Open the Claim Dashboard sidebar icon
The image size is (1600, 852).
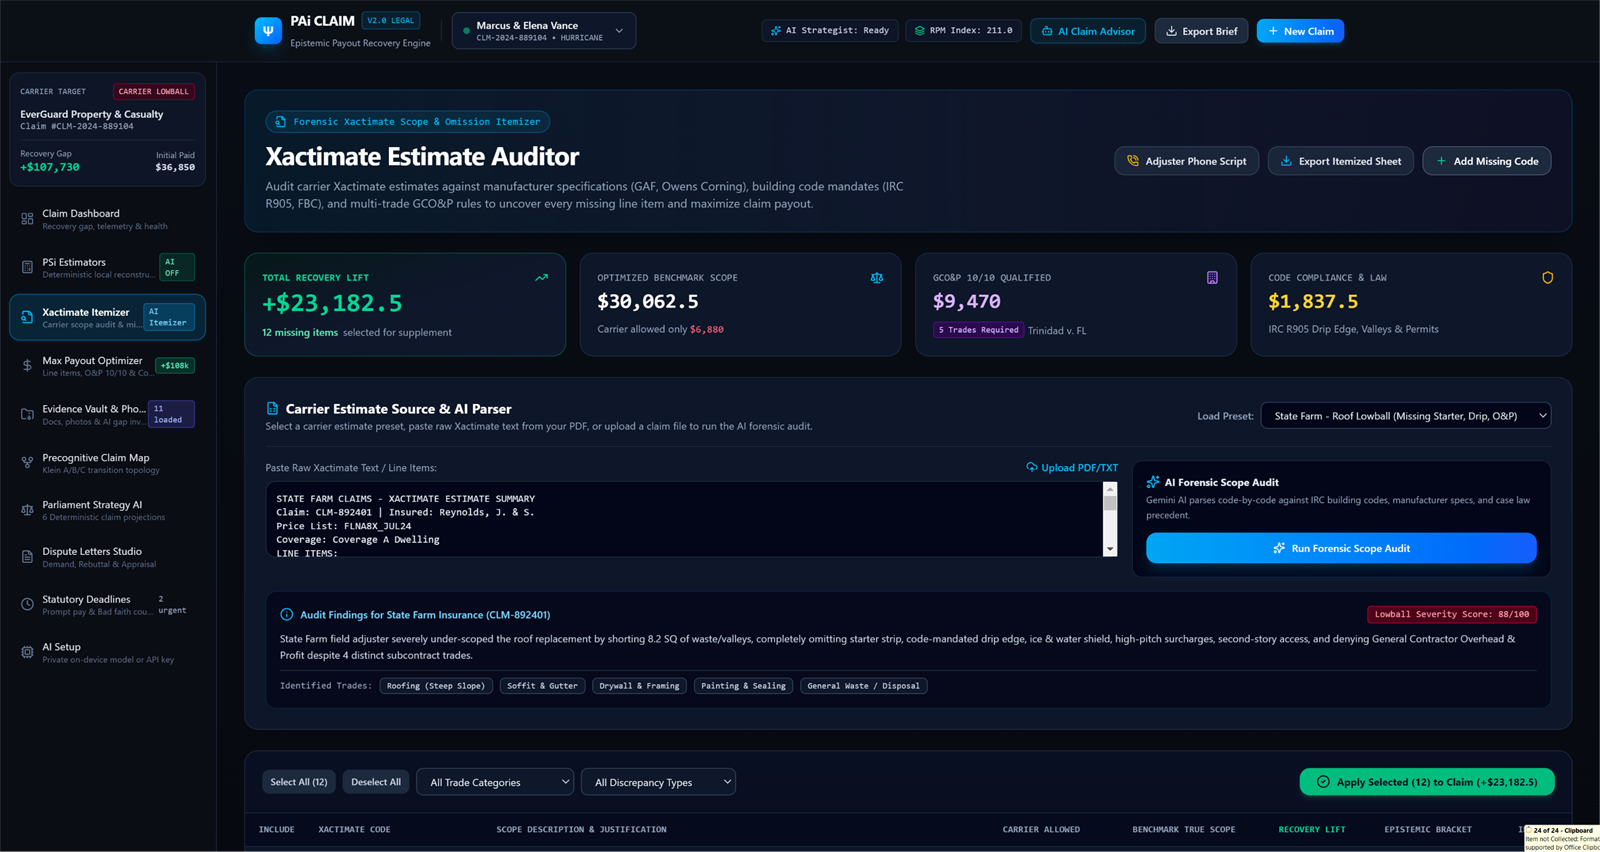coord(27,219)
